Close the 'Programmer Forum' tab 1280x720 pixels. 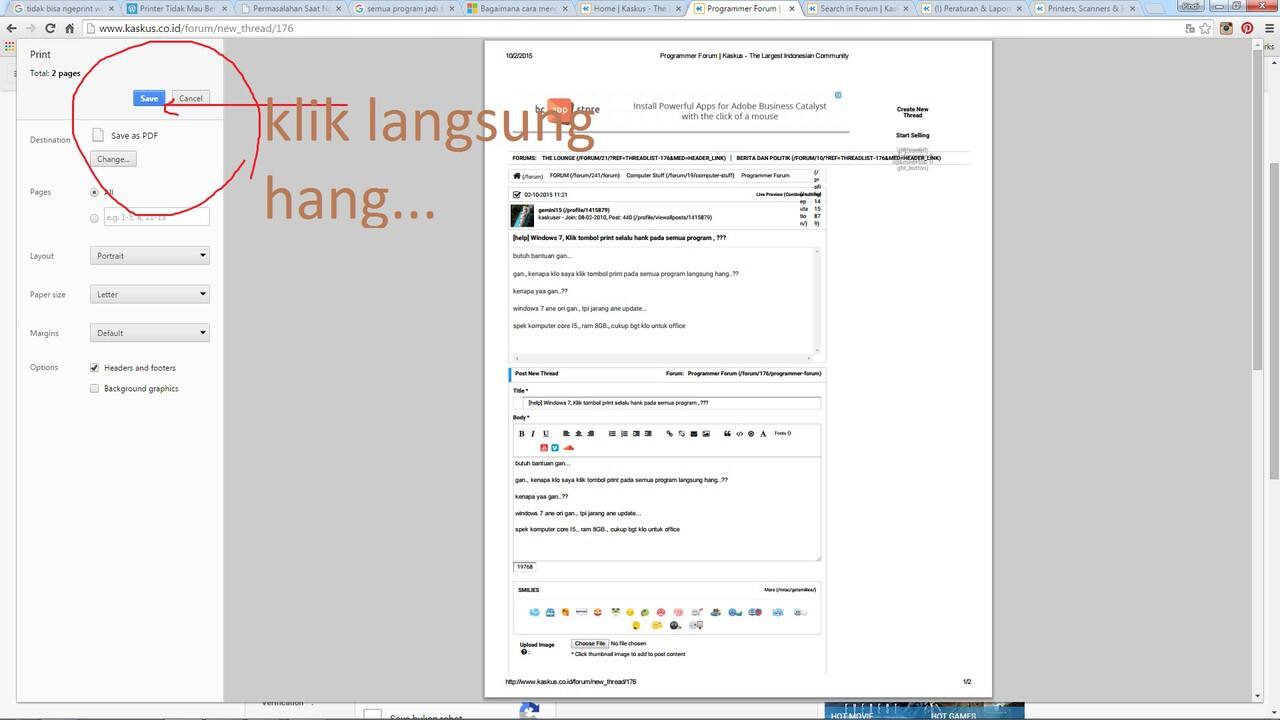click(790, 8)
